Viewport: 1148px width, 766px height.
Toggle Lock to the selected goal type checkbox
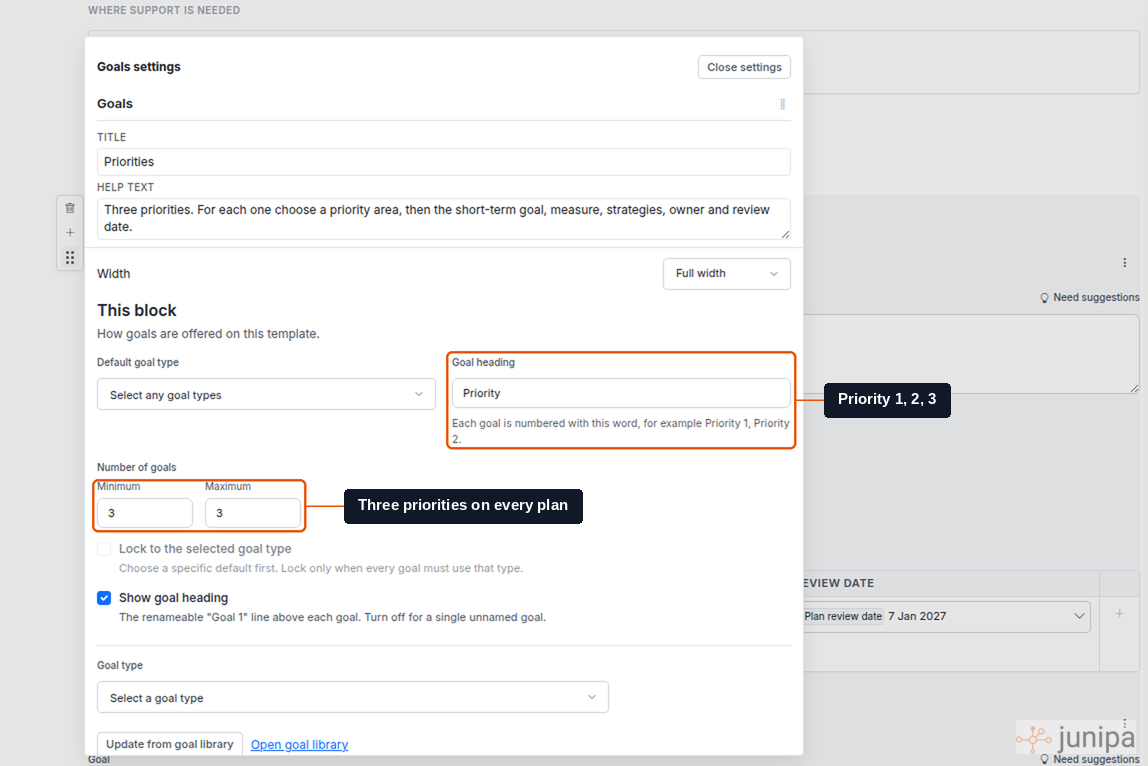tap(104, 549)
